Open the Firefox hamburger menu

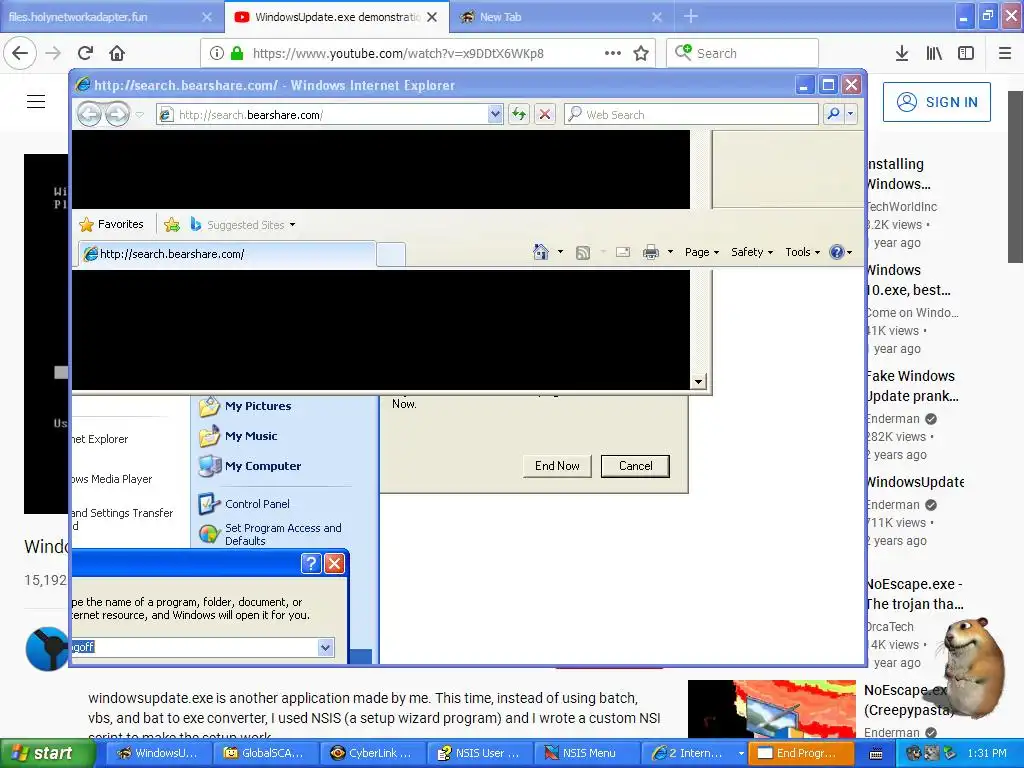[1005, 53]
